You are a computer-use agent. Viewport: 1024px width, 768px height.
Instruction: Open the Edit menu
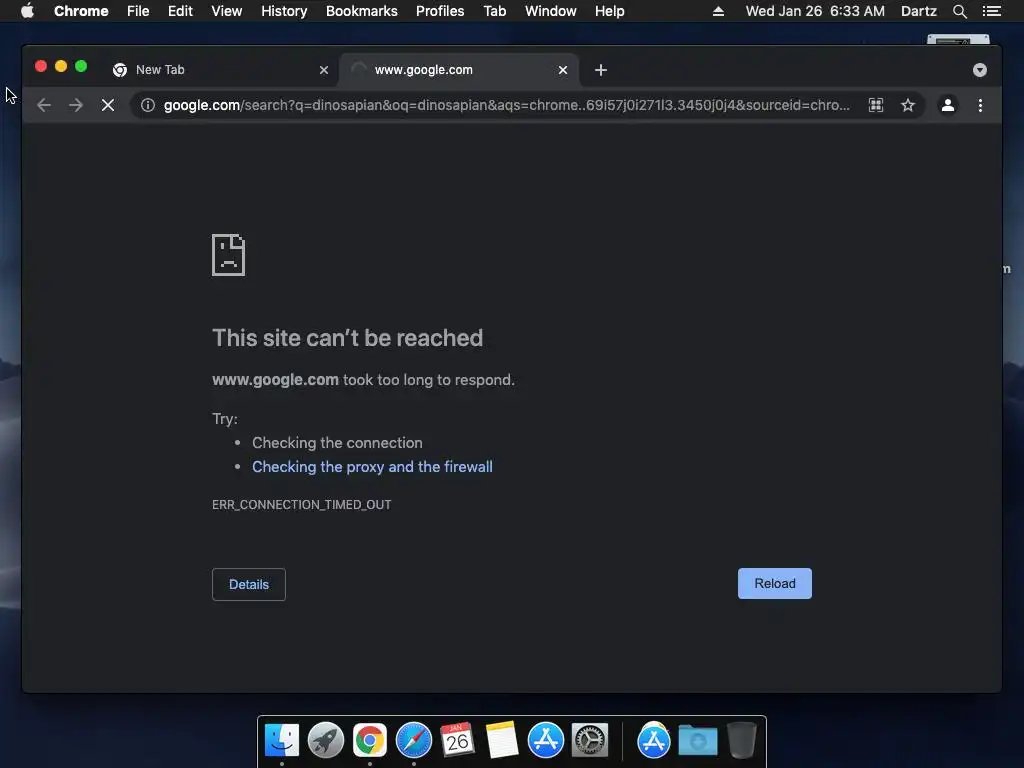click(180, 11)
